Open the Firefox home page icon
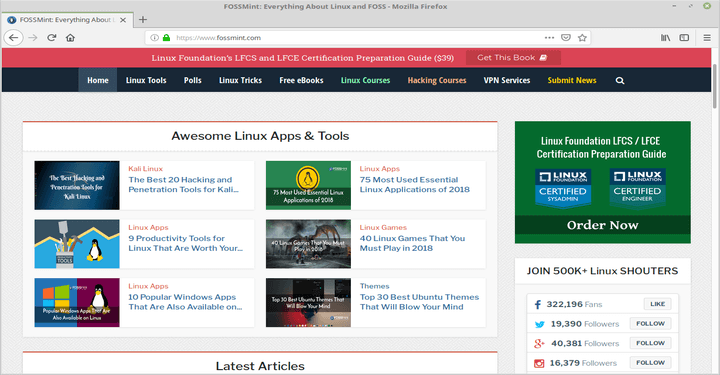720x375 pixels. pos(70,38)
